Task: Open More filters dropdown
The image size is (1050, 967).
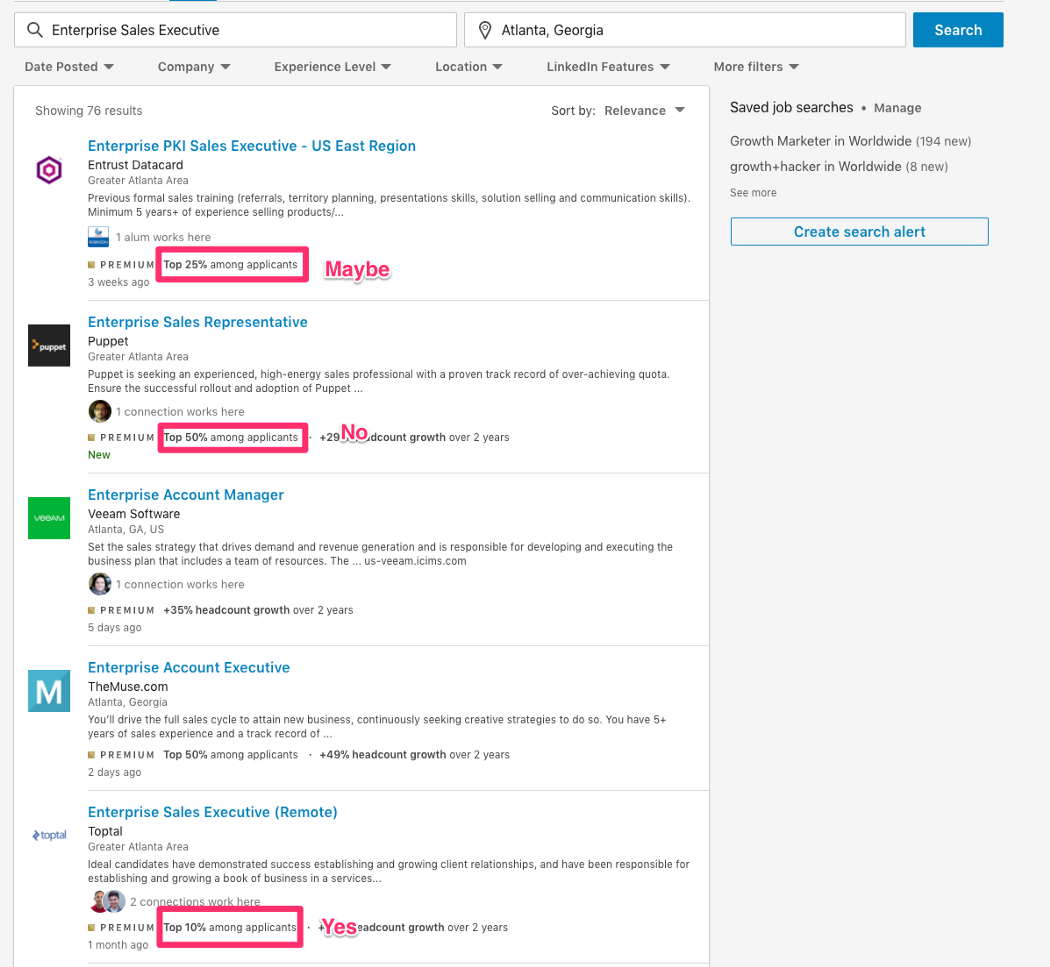Action: click(x=756, y=66)
